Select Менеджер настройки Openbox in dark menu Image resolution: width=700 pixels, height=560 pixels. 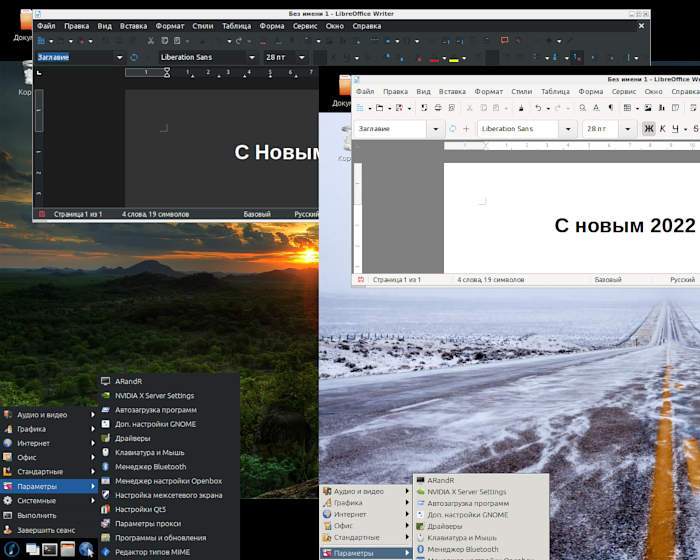(169, 481)
